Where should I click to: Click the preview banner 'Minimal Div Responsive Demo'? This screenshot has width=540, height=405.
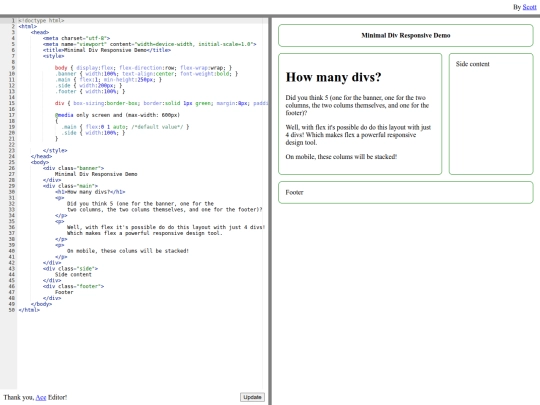click(x=406, y=35)
